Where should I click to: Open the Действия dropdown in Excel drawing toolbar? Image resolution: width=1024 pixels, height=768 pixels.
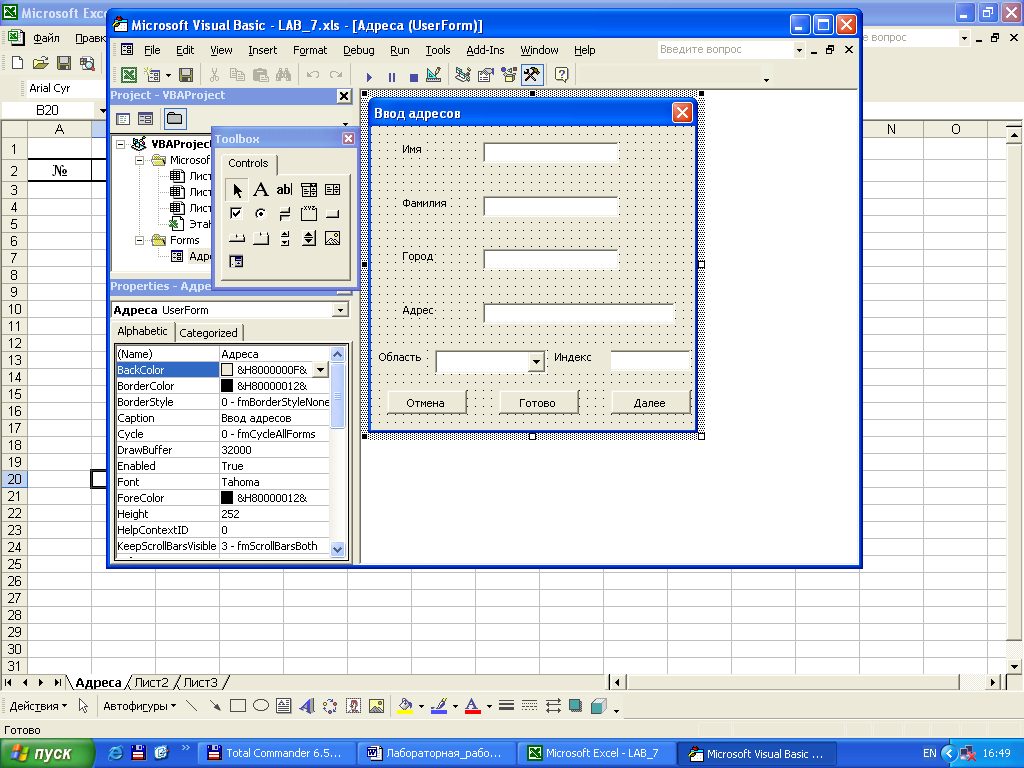(x=38, y=706)
